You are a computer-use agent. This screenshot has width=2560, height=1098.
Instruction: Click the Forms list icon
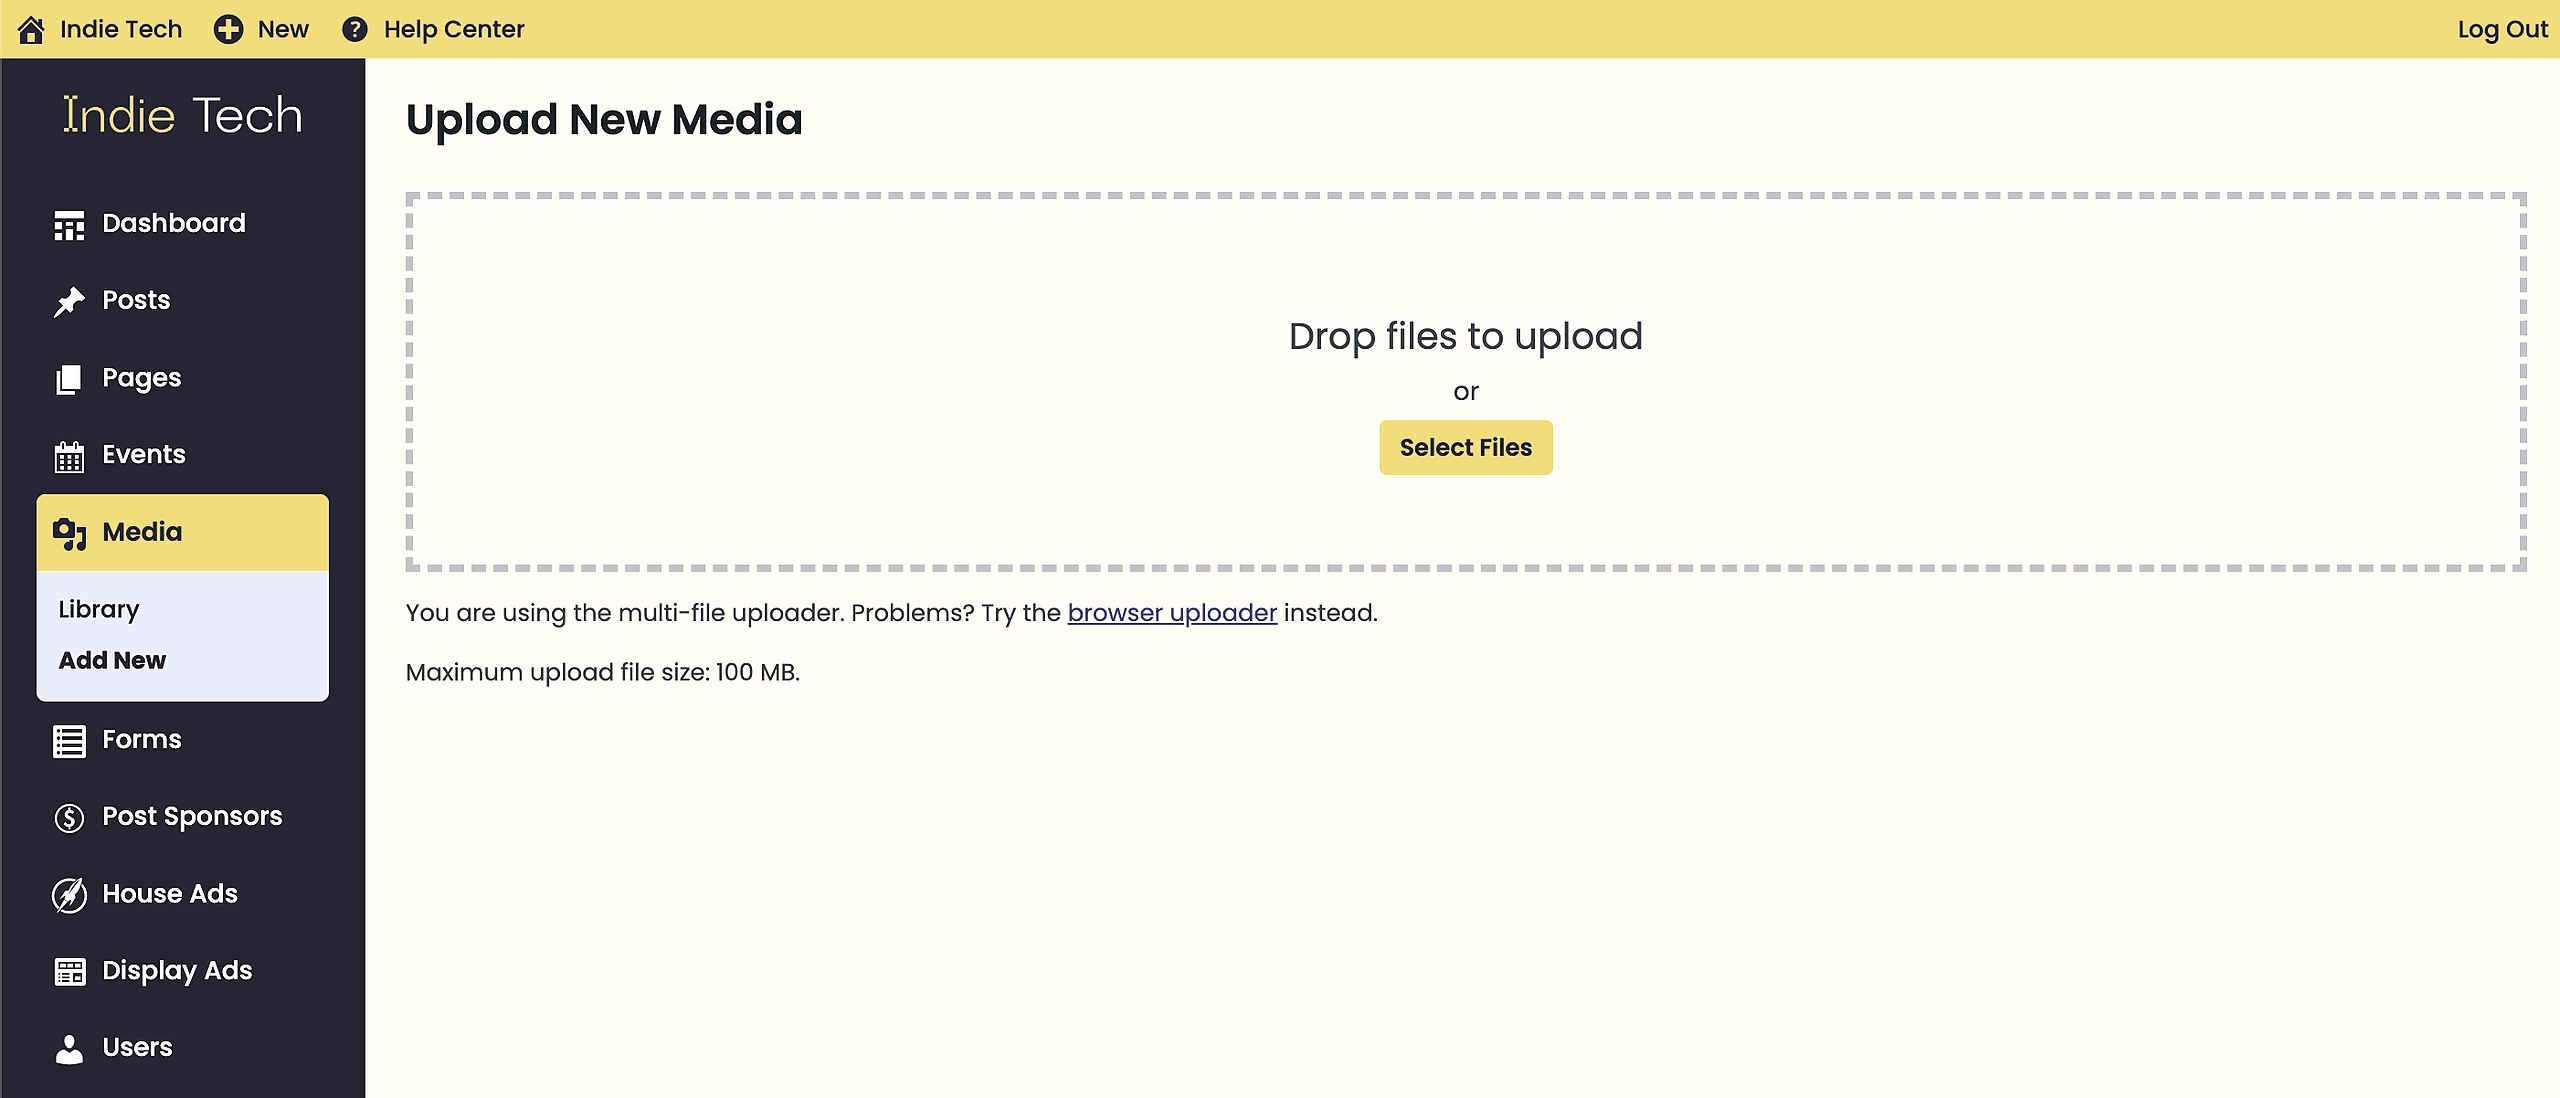pos(69,741)
